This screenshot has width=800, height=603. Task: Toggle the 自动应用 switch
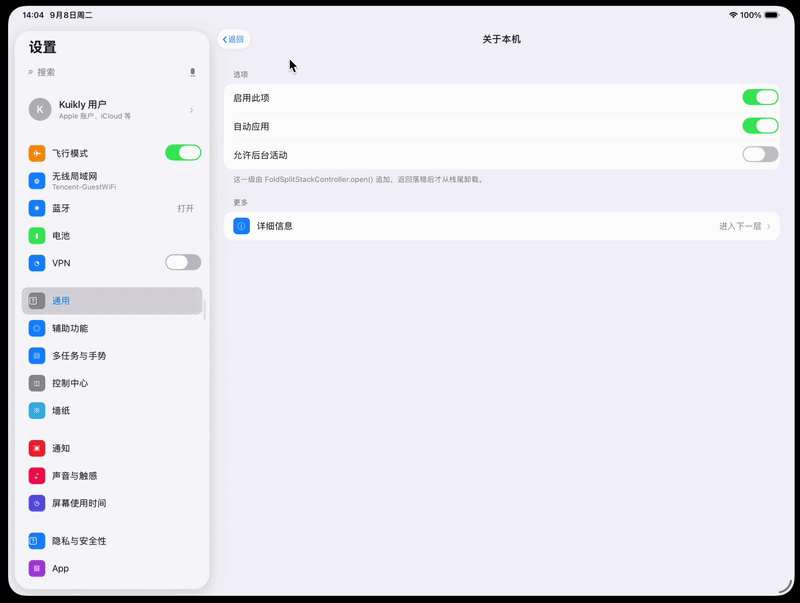click(x=760, y=125)
